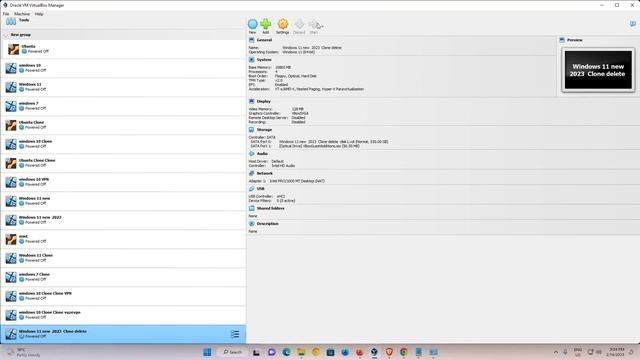Image resolution: width=640 pixels, height=360 pixels.
Task: Select the windows 7 virtual machine
Action: pos(123,106)
